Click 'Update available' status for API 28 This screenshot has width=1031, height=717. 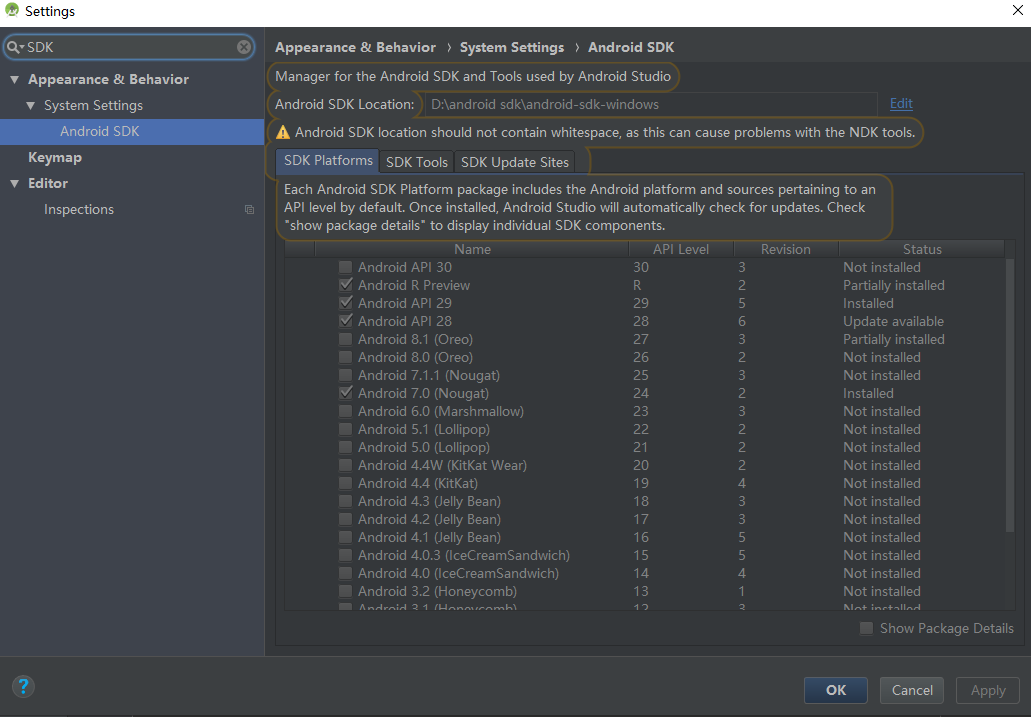[x=893, y=322]
